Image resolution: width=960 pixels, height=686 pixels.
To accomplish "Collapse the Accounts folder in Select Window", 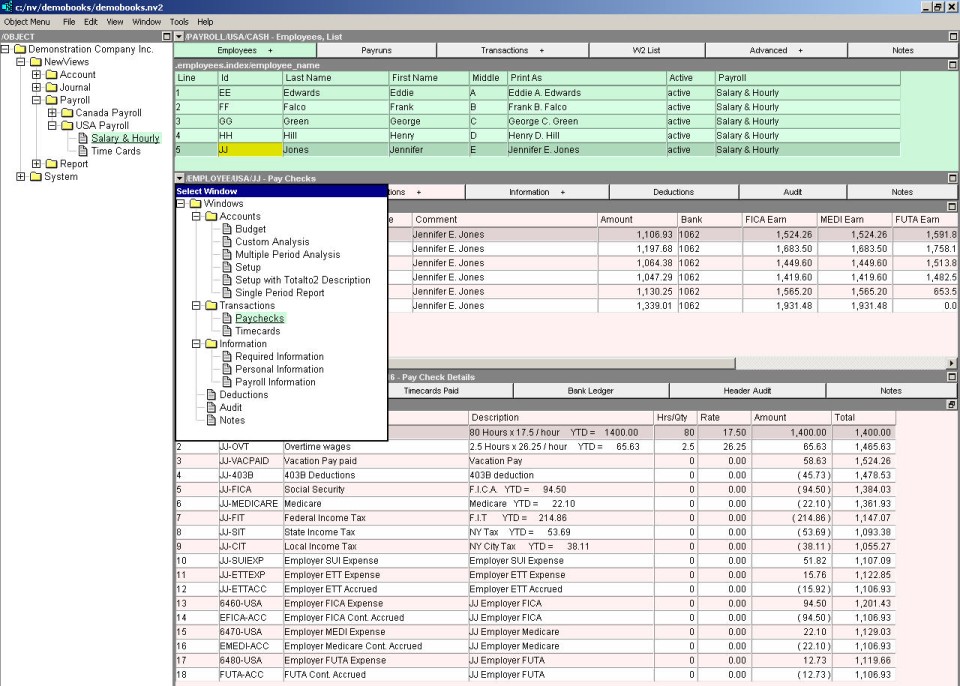I will click(x=196, y=217).
